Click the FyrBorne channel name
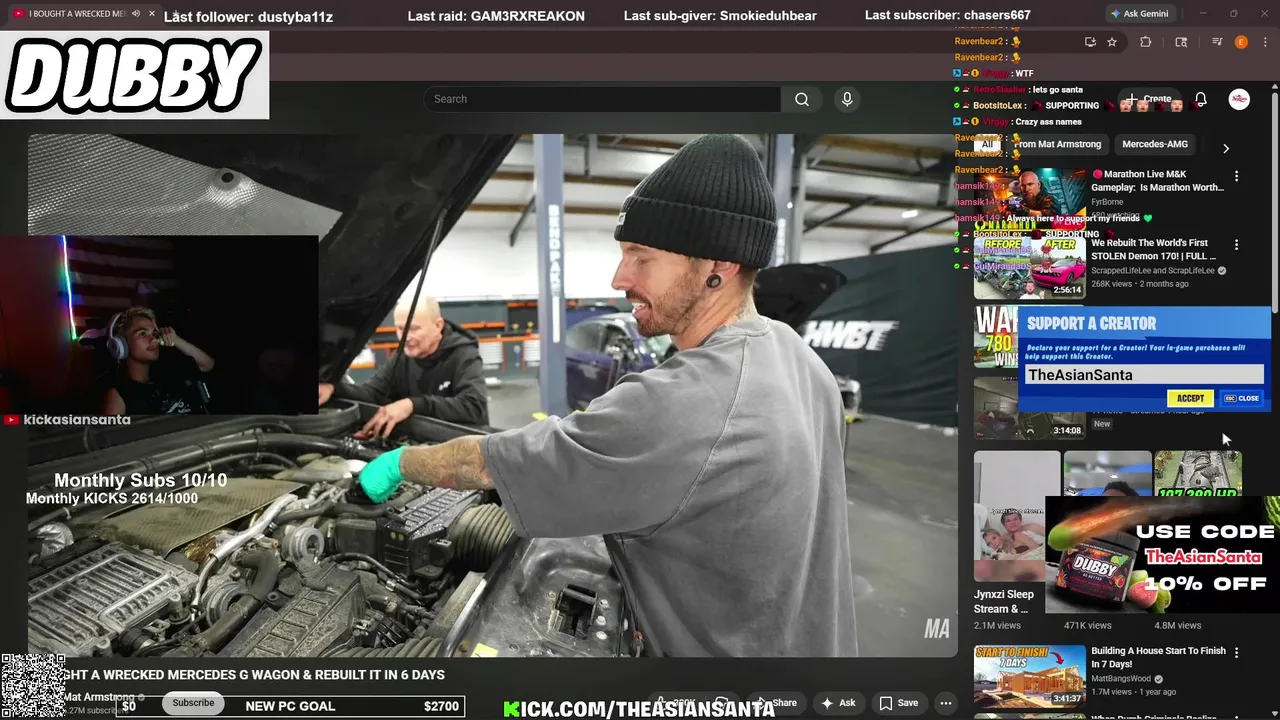1280x720 pixels. (x=1107, y=202)
